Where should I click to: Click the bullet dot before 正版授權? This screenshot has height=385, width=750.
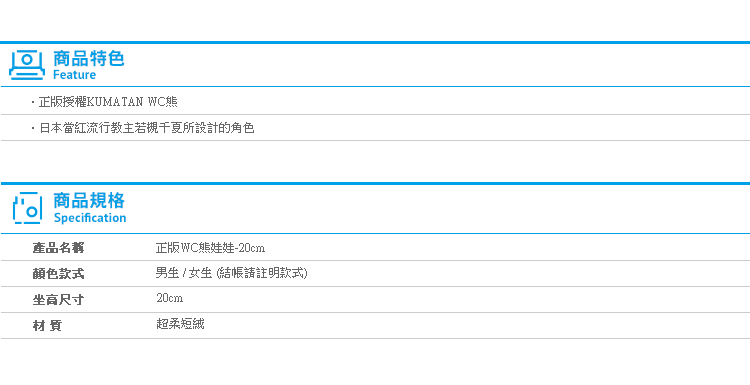point(32,102)
